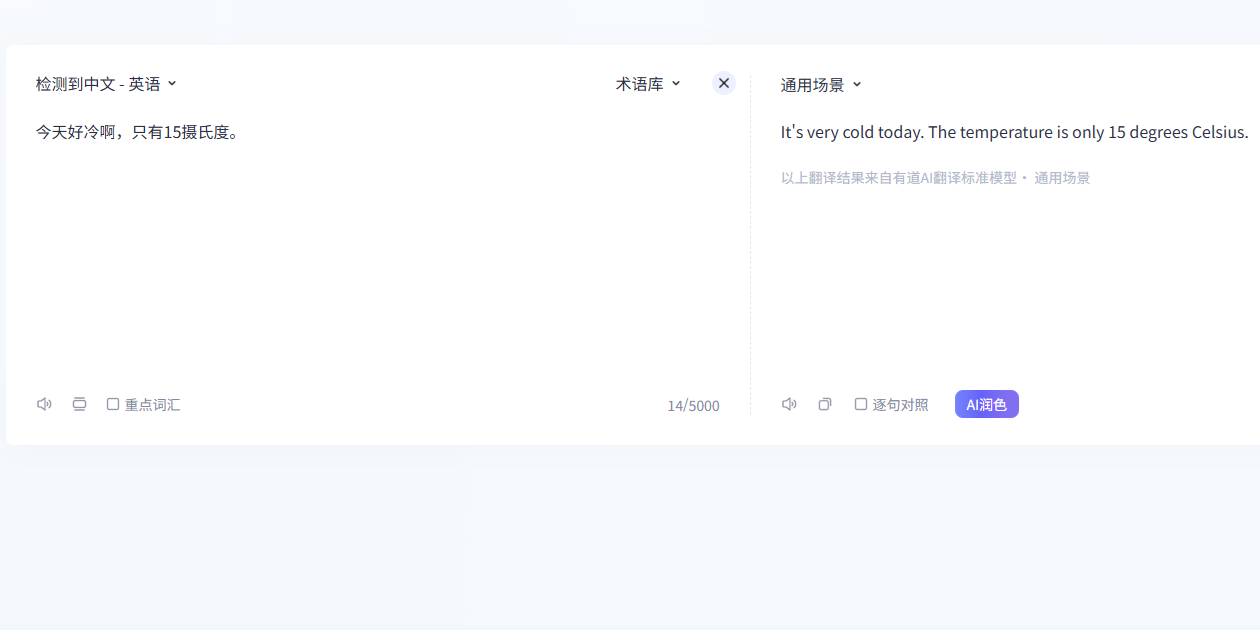Clear the source text with X button
Viewport: 1260px width, 630px height.
click(724, 83)
